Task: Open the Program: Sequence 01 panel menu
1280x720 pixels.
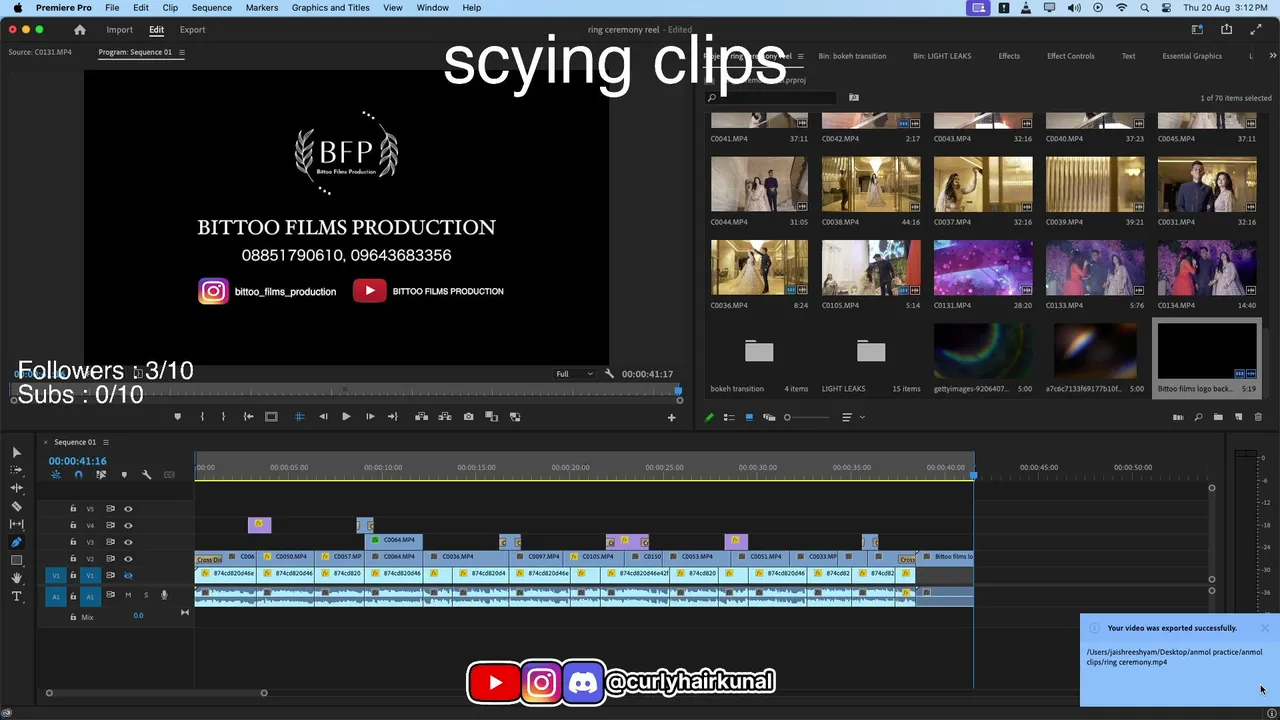Action: [181, 52]
